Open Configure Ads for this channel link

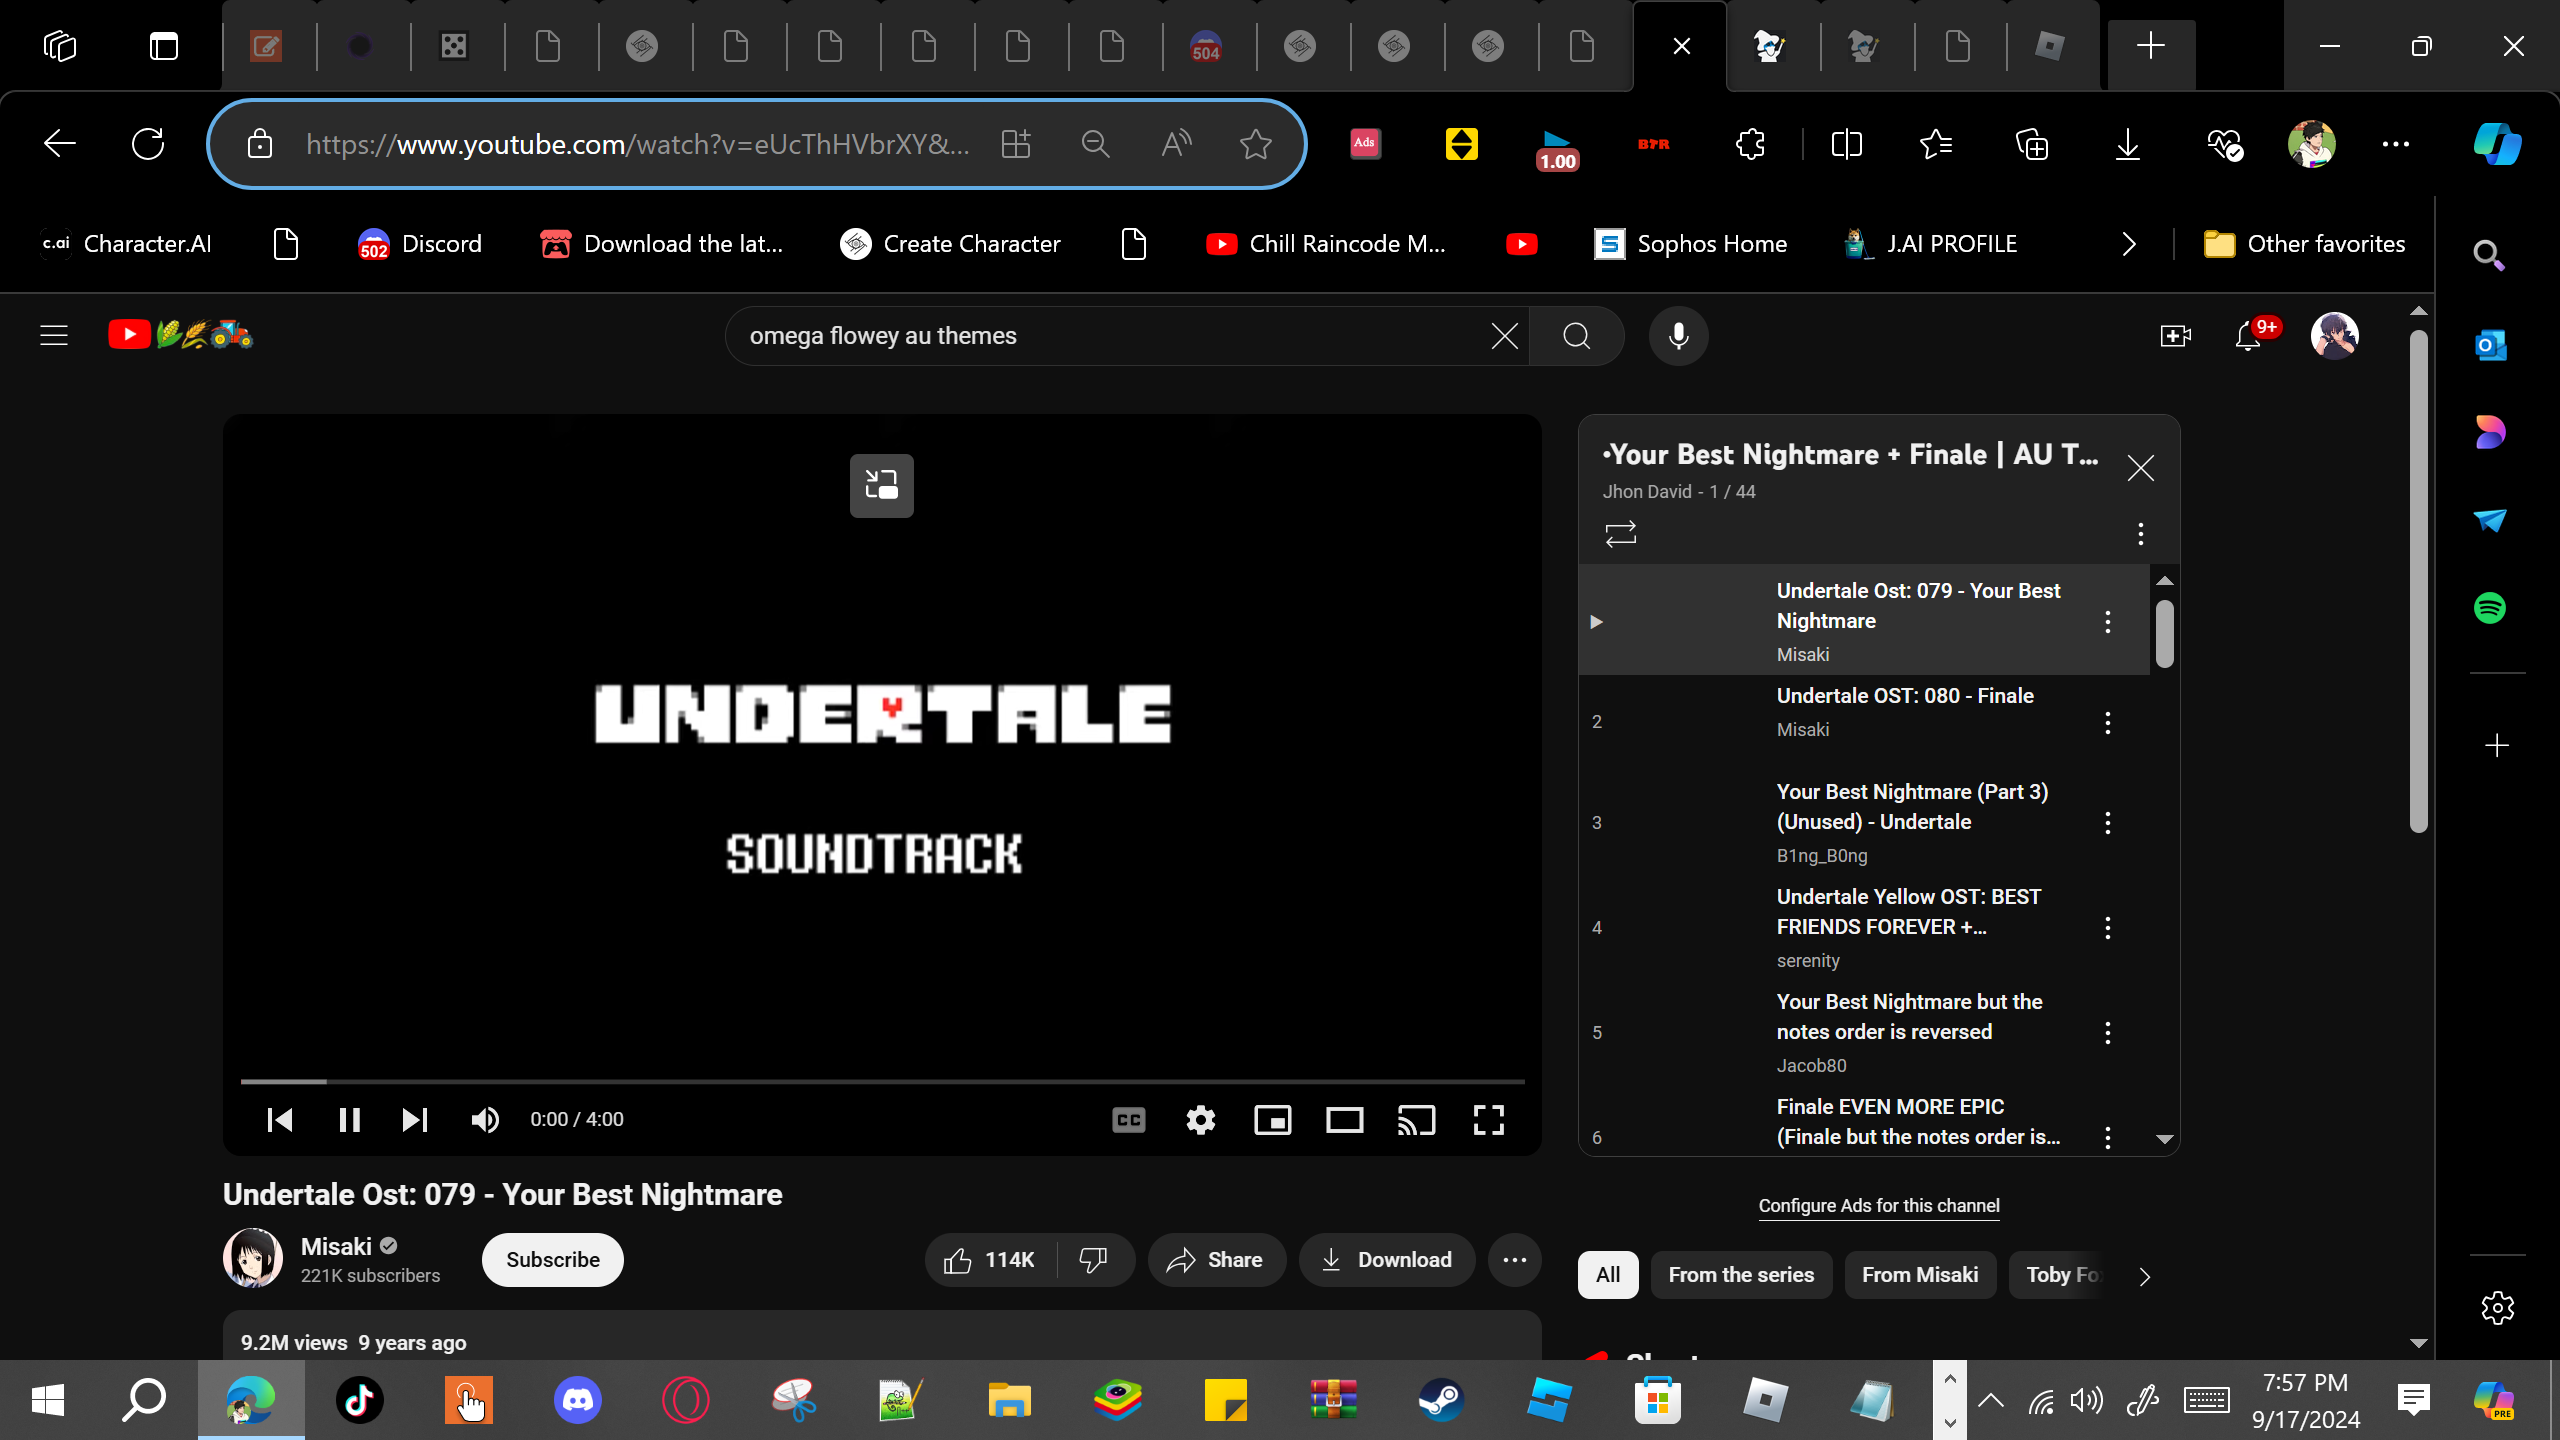1878,1206
